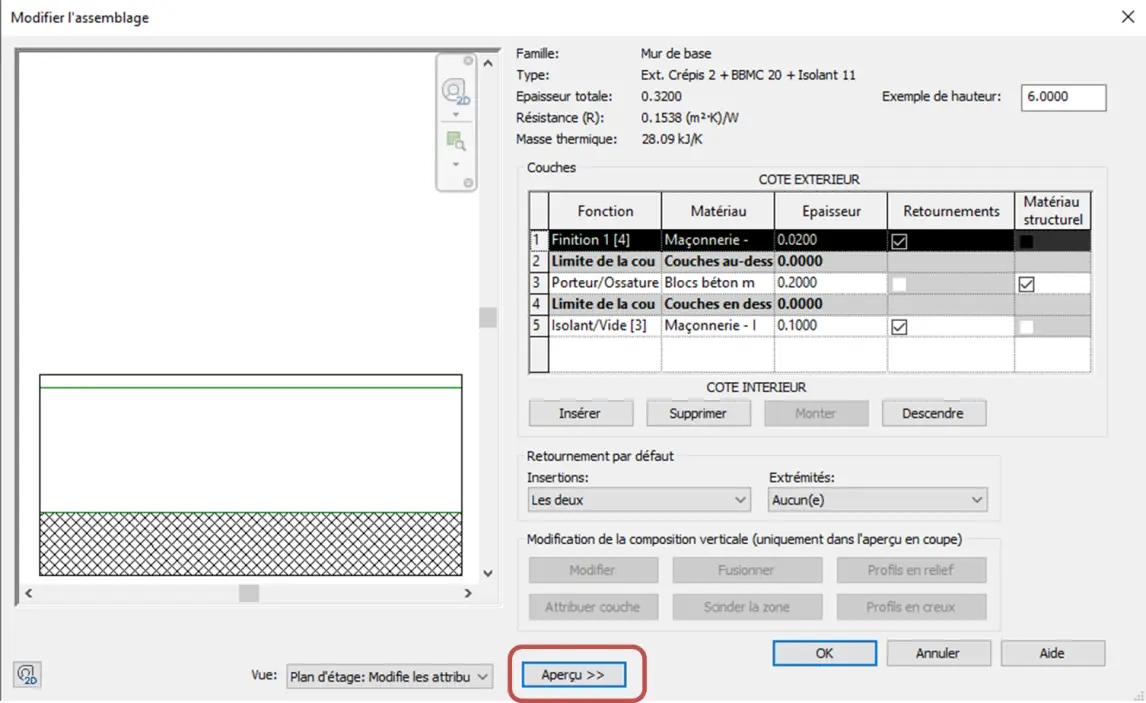Click the preview vertical scrollbar thumb
This screenshot has width=1146, height=703.
pos(488,318)
